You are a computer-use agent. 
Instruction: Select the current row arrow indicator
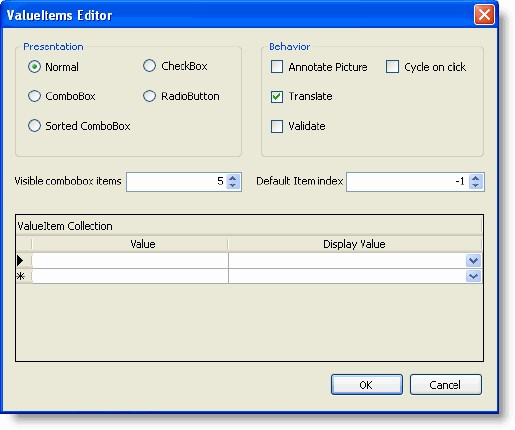tap(20, 260)
